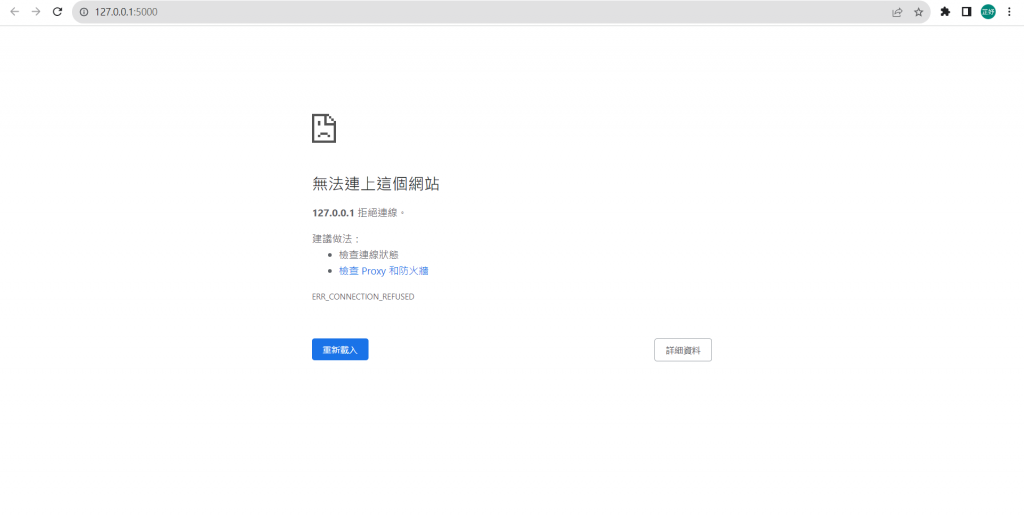Open the Extensions puzzle icon
The width and height of the screenshot is (1024, 518).
(x=945, y=12)
